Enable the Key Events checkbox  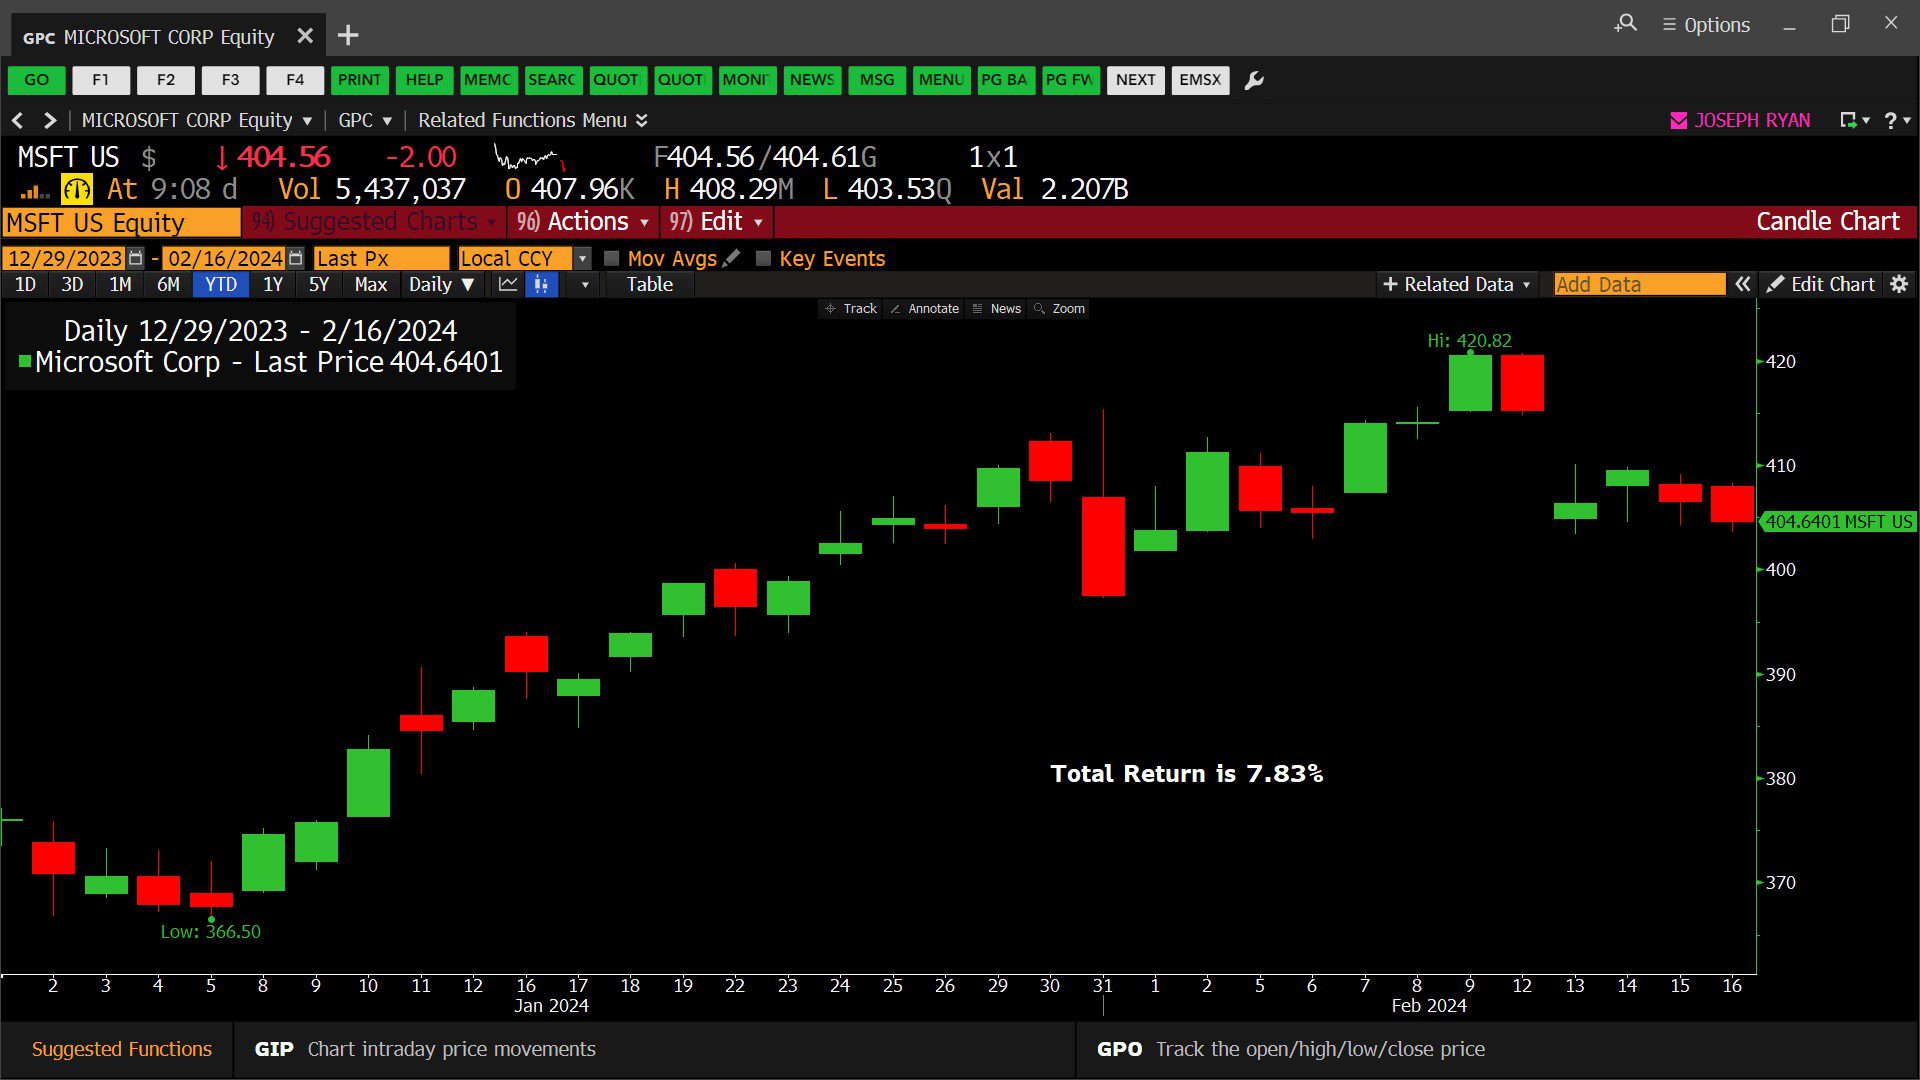(763, 258)
